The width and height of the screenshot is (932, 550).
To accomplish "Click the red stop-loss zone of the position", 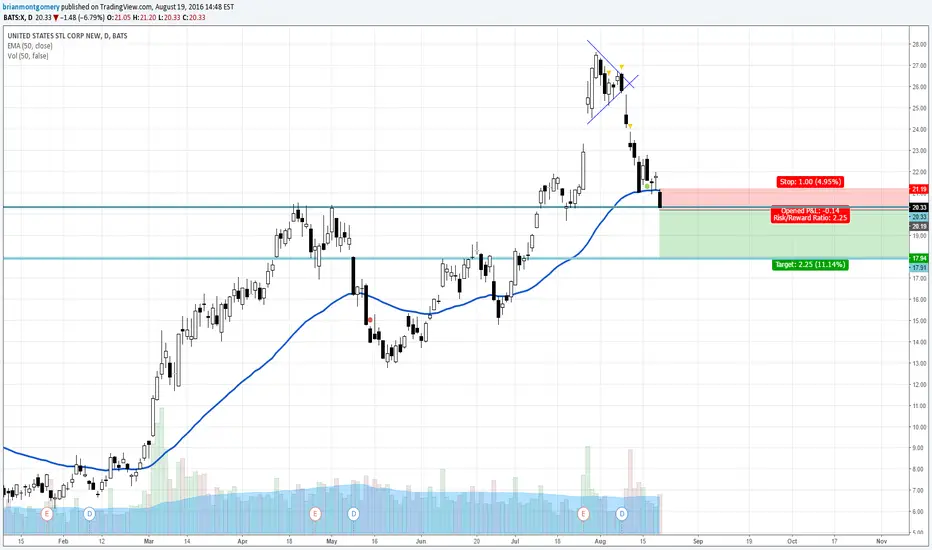I will (x=784, y=198).
